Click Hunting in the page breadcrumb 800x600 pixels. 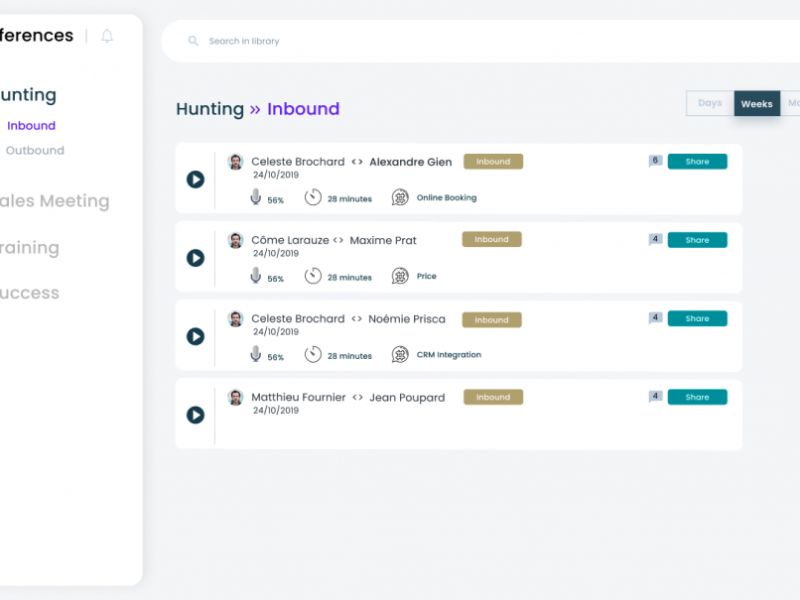pos(210,110)
